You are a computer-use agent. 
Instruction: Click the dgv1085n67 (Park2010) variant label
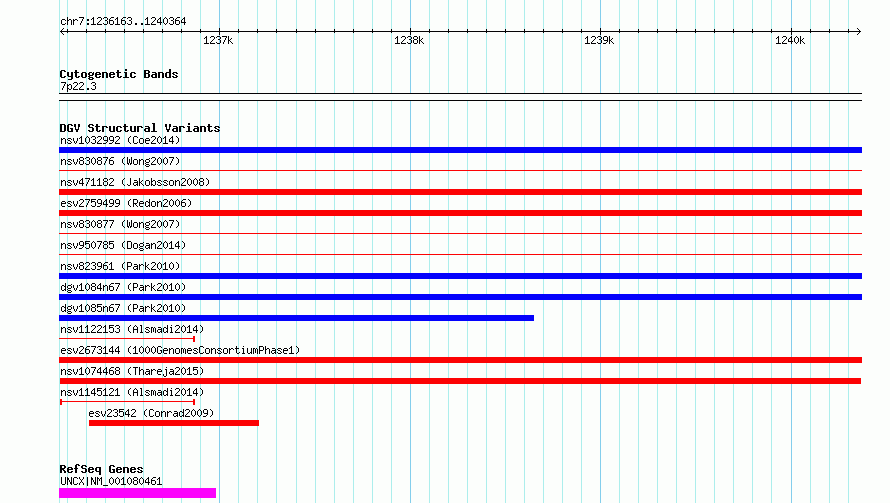[x=123, y=308]
